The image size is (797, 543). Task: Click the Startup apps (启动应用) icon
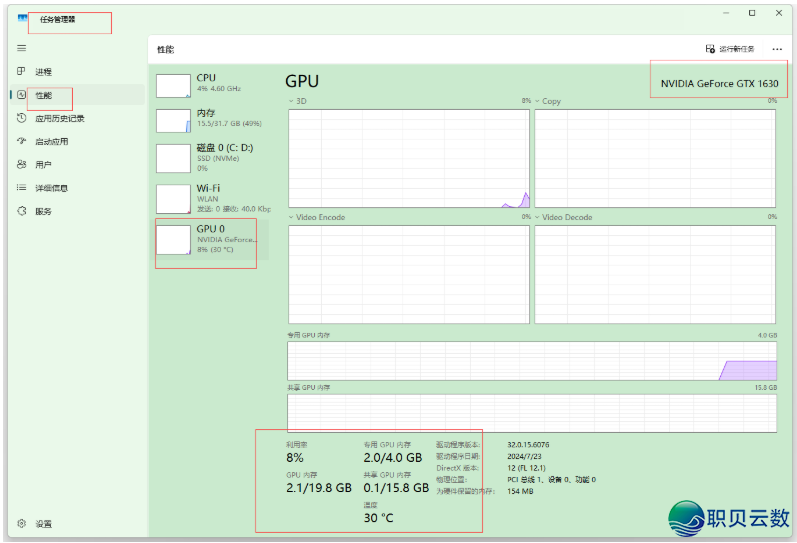21,141
